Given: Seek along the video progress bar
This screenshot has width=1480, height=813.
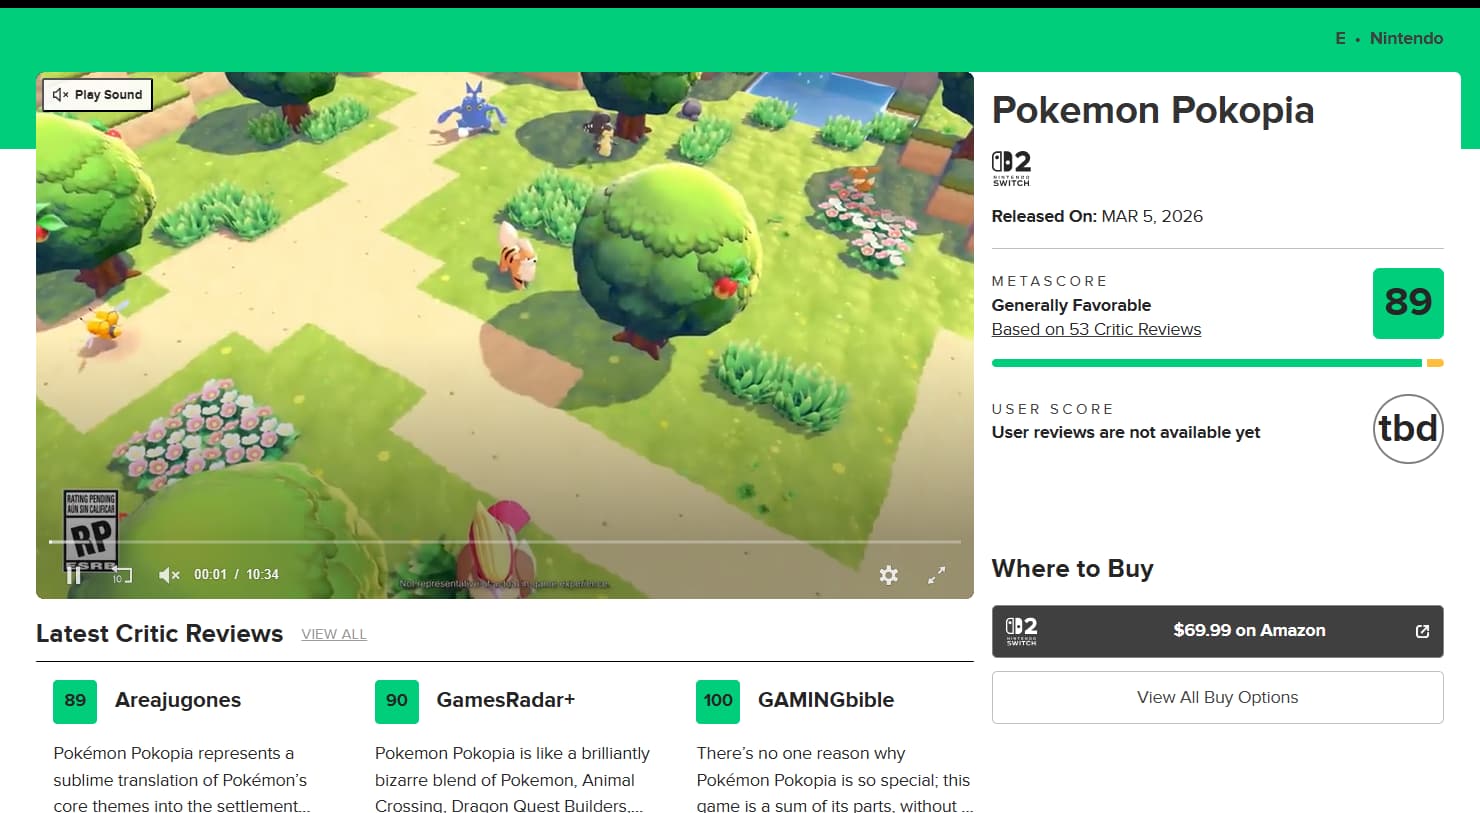Looking at the screenshot, I should (x=505, y=542).
